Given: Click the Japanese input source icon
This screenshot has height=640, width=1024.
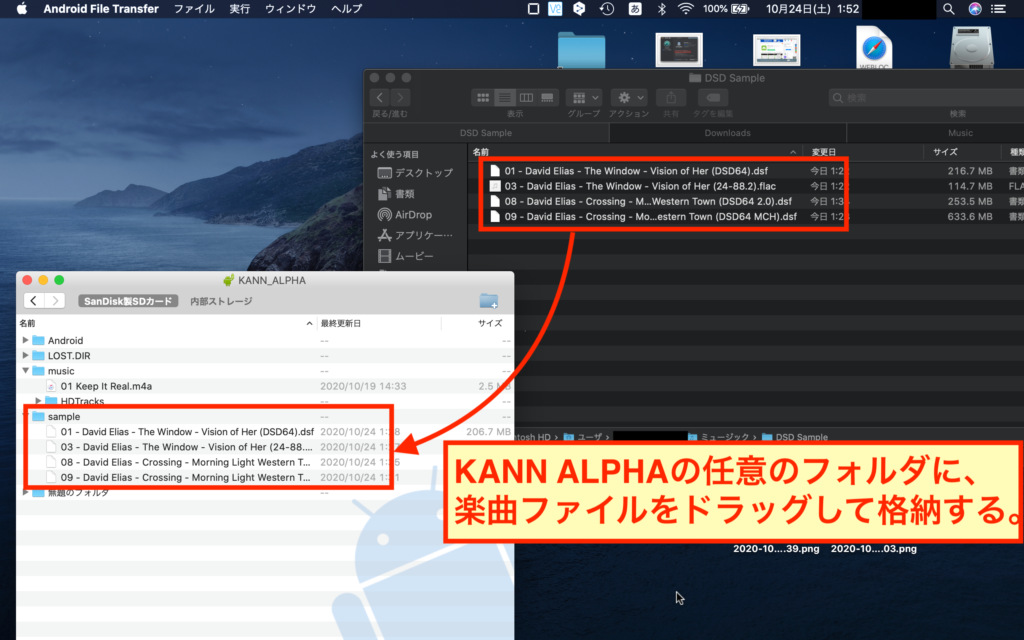Looking at the screenshot, I should click(x=635, y=8).
